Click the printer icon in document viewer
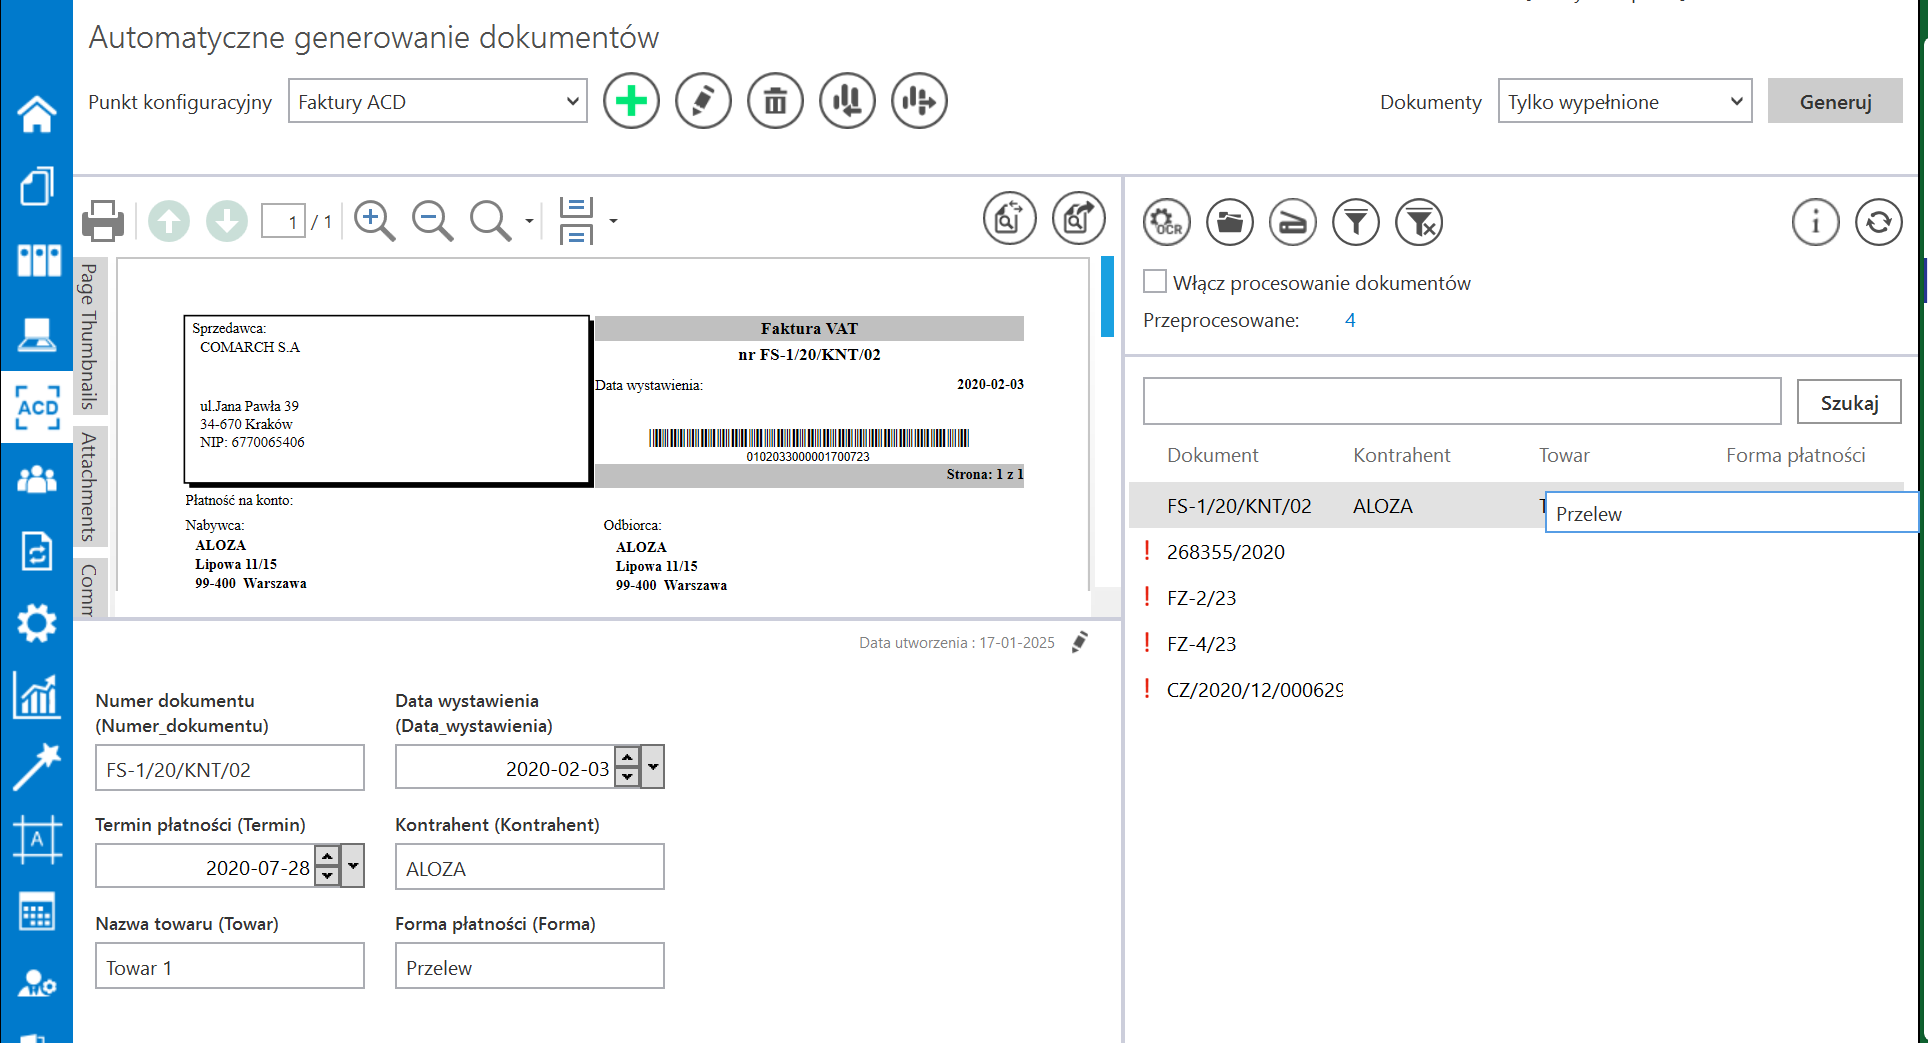The width and height of the screenshot is (1928, 1043). click(x=102, y=220)
